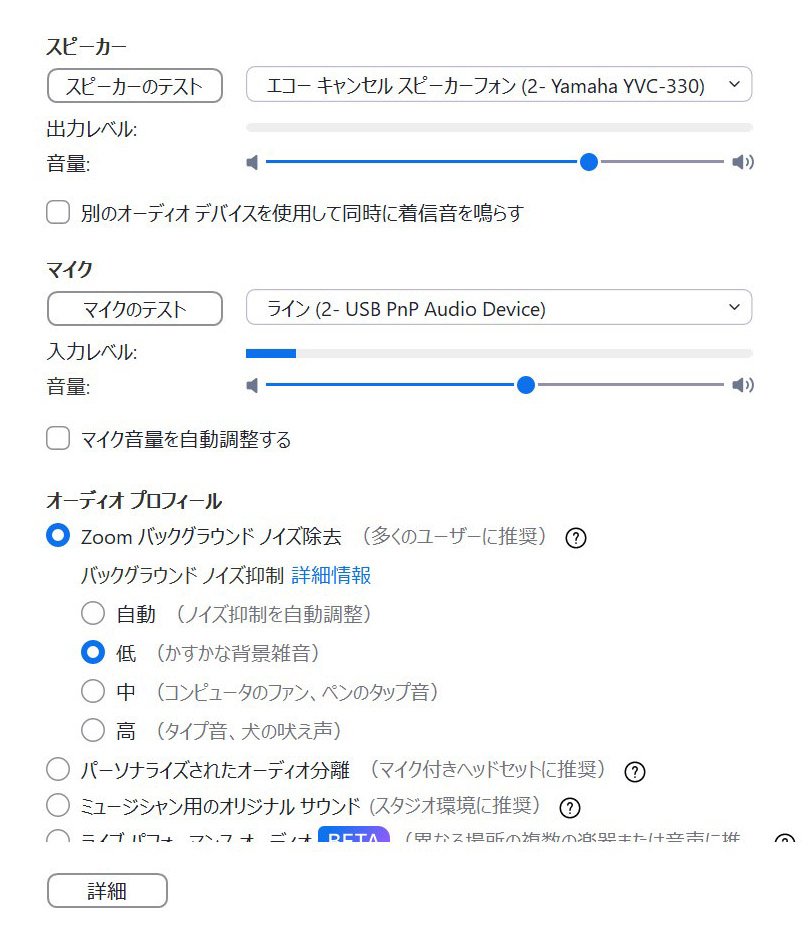Open help icon for musician original sound
Screen dimensions: 808x926
[570, 807]
